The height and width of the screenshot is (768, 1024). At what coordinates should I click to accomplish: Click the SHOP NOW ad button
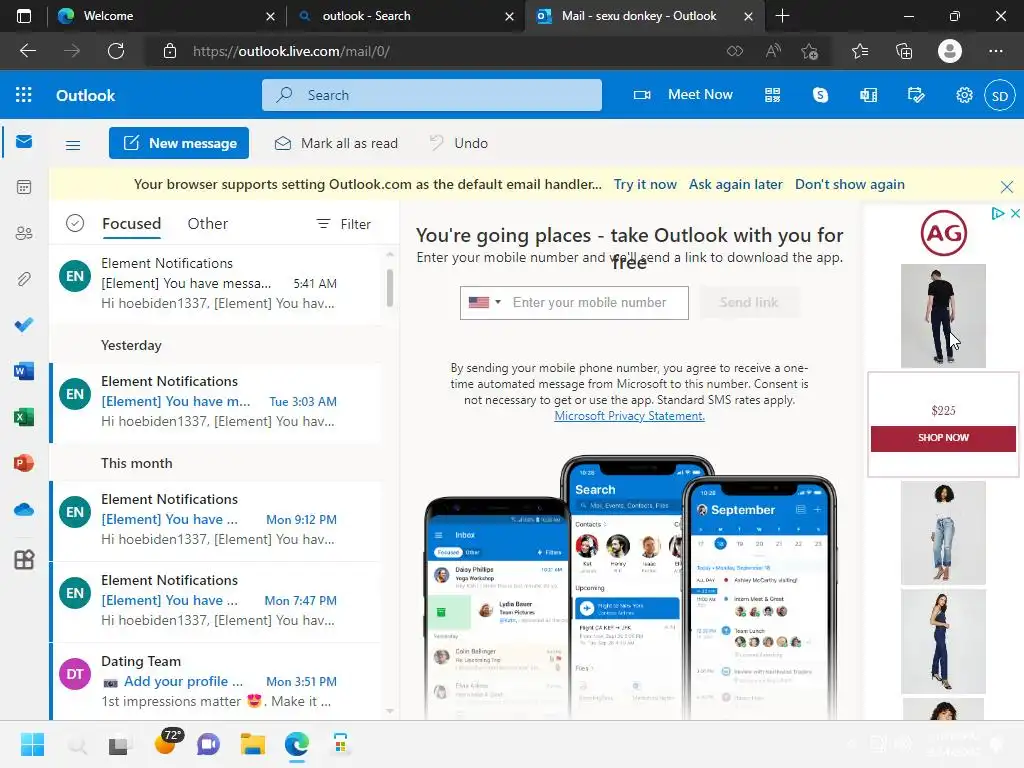tap(943, 438)
